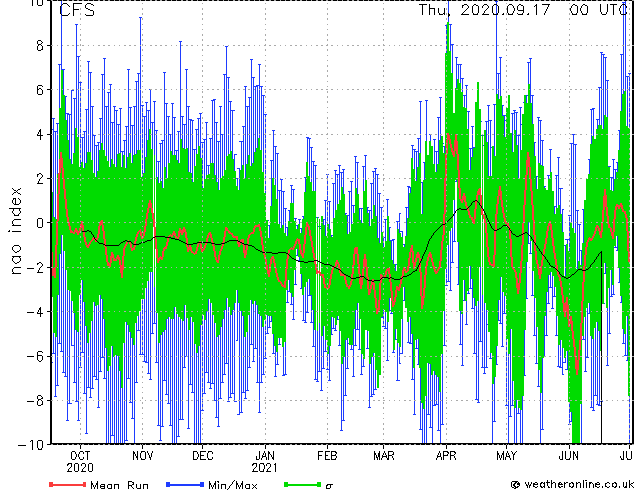Click the weatheronline.co.uk credit
Image resolution: width=634 pixels, height=490 pixels.
pyautogui.click(x=572, y=484)
